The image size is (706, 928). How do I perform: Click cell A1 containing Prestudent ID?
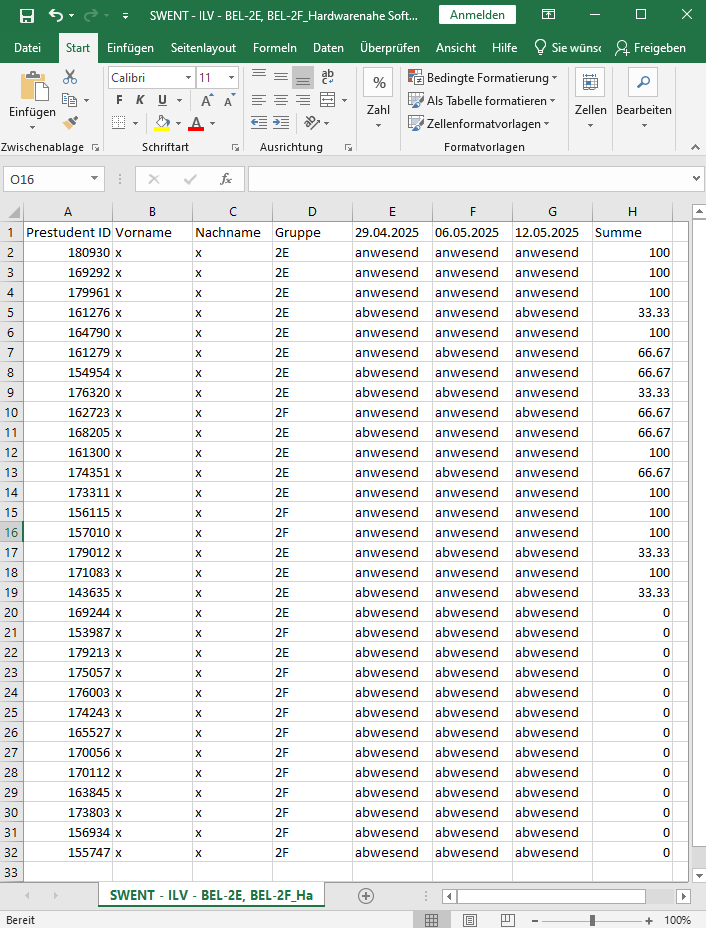(x=68, y=232)
